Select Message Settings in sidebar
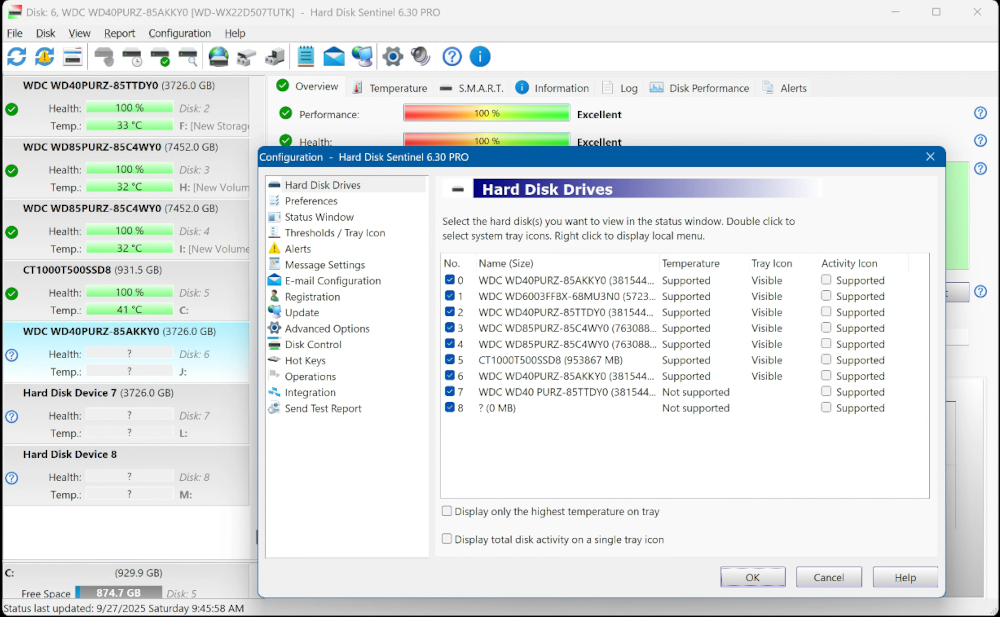Image resolution: width=1000 pixels, height=617 pixels. [x=325, y=265]
